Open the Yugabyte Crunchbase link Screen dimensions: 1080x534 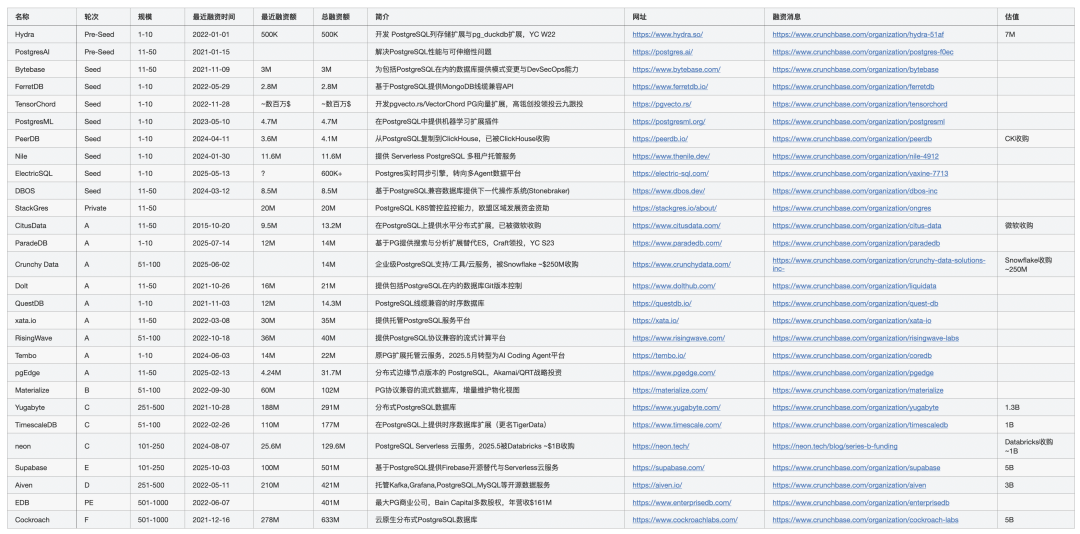point(855,408)
